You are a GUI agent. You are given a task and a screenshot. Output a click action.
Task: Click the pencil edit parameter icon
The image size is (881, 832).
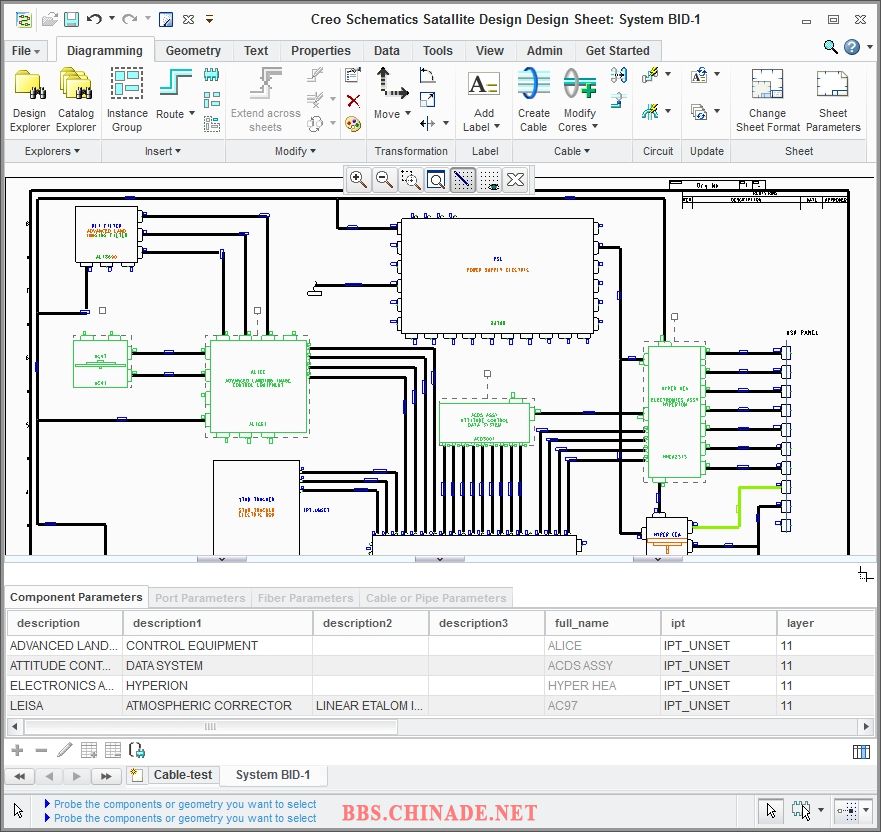point(65,750)
